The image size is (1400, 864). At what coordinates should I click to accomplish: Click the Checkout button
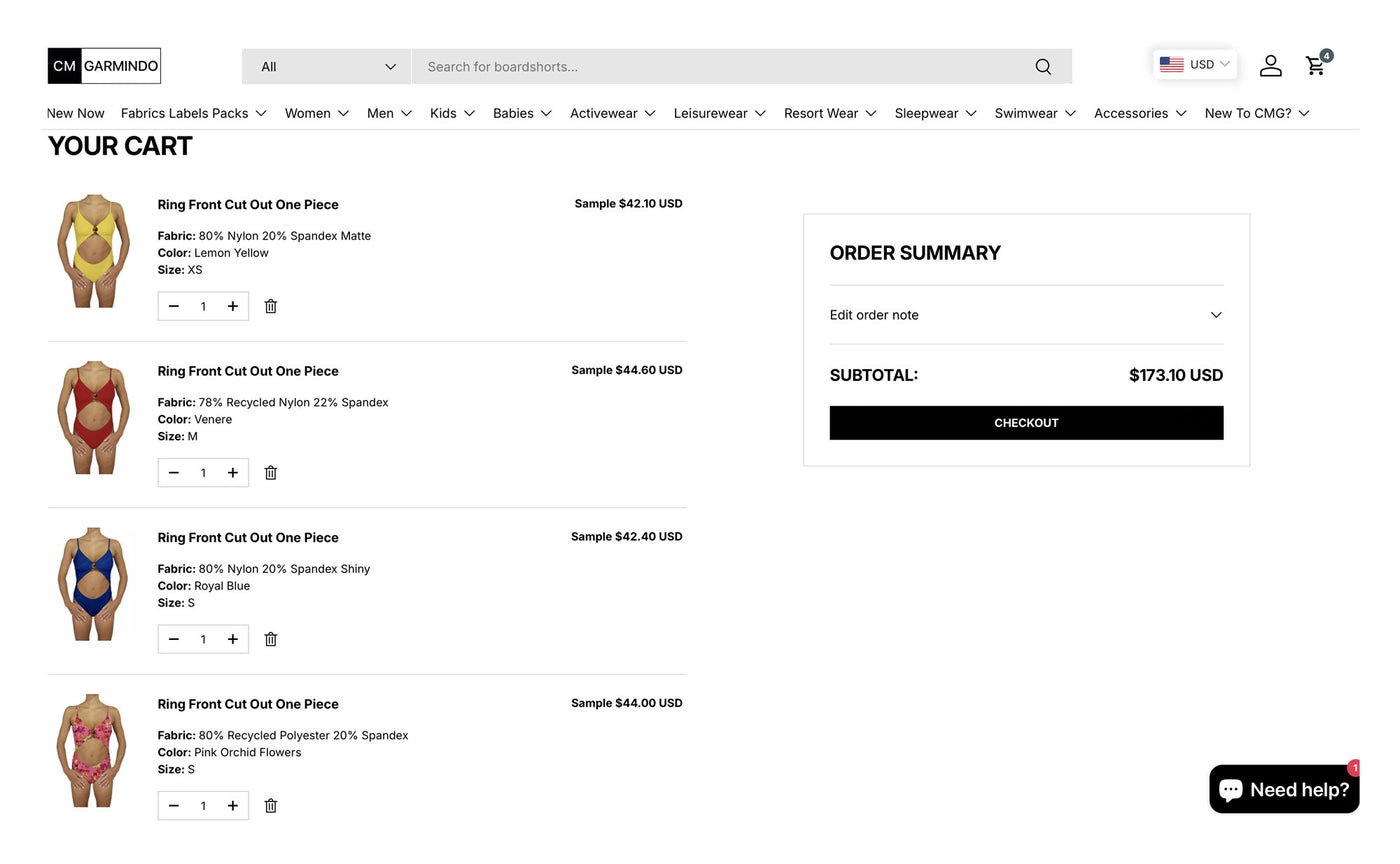point(1026,423)
